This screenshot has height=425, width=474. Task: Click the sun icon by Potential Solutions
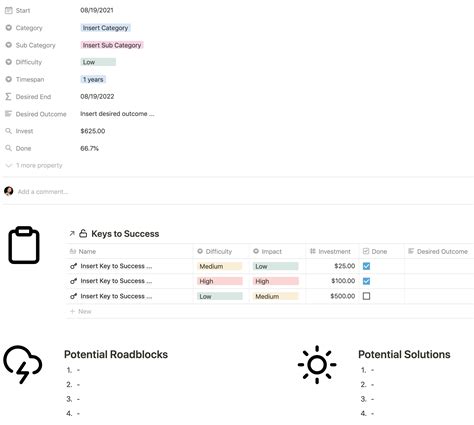click(x=317, y=364)
